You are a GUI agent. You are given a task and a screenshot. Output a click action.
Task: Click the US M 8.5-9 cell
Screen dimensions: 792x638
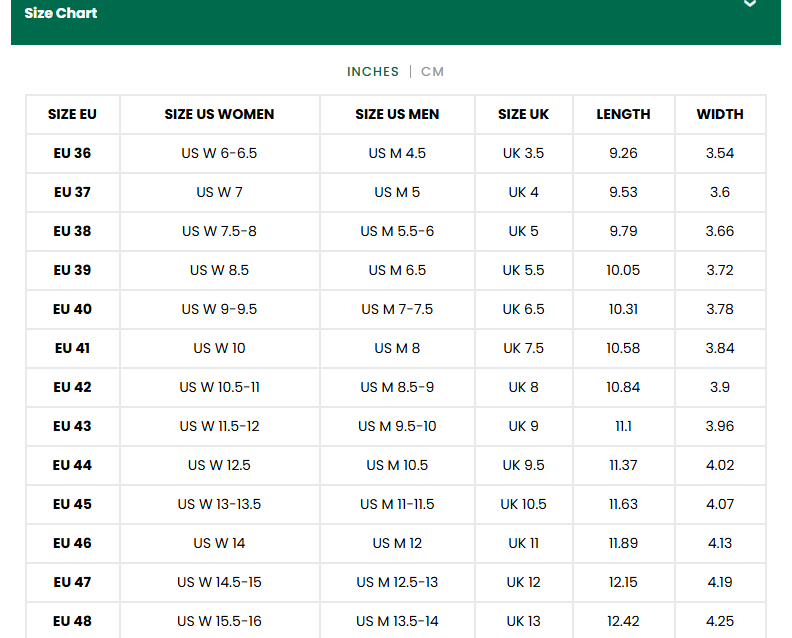click(x=397, y=387)
